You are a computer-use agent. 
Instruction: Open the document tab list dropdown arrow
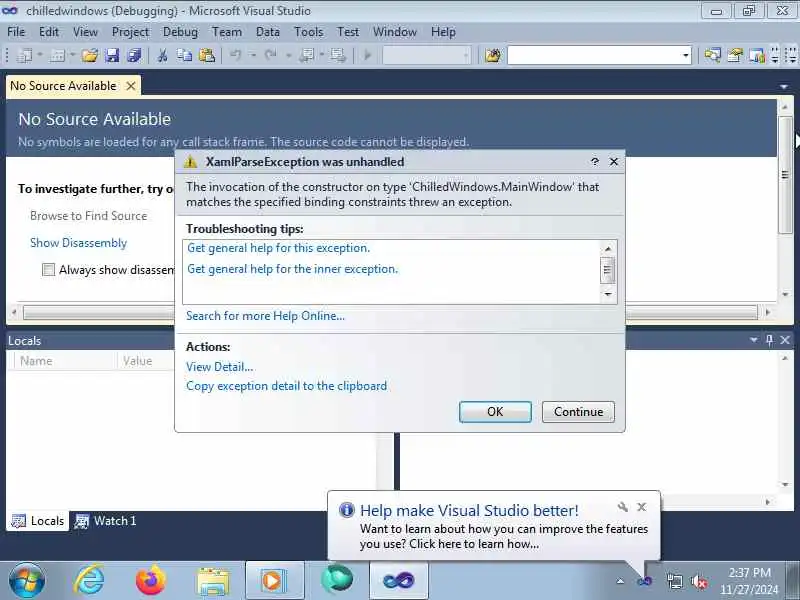[x=784, y=87]
